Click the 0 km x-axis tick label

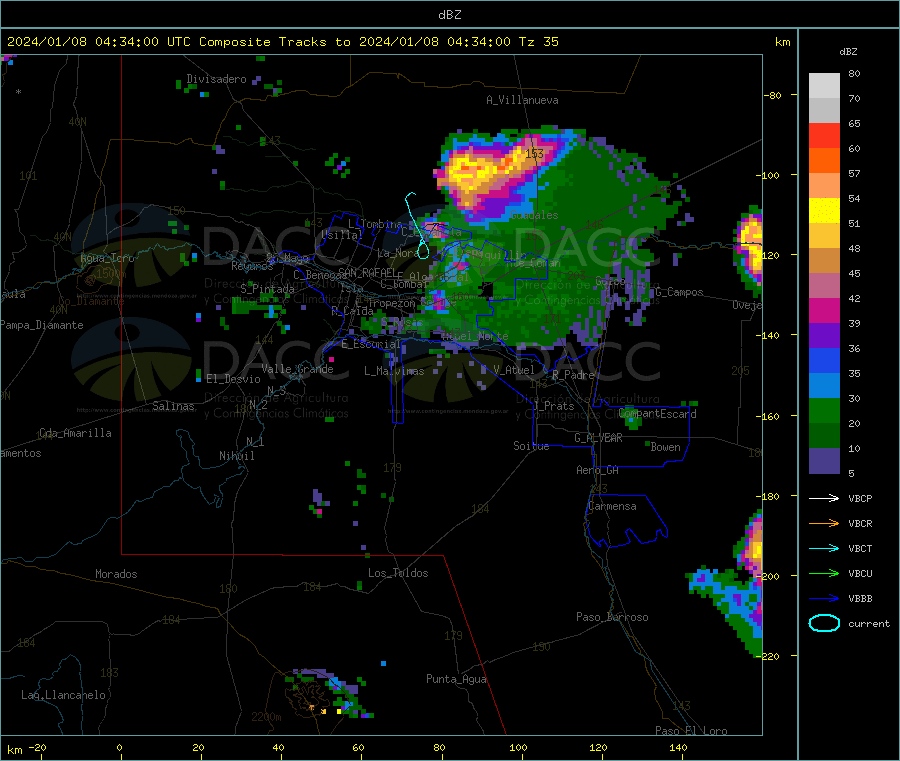[119, 747]
